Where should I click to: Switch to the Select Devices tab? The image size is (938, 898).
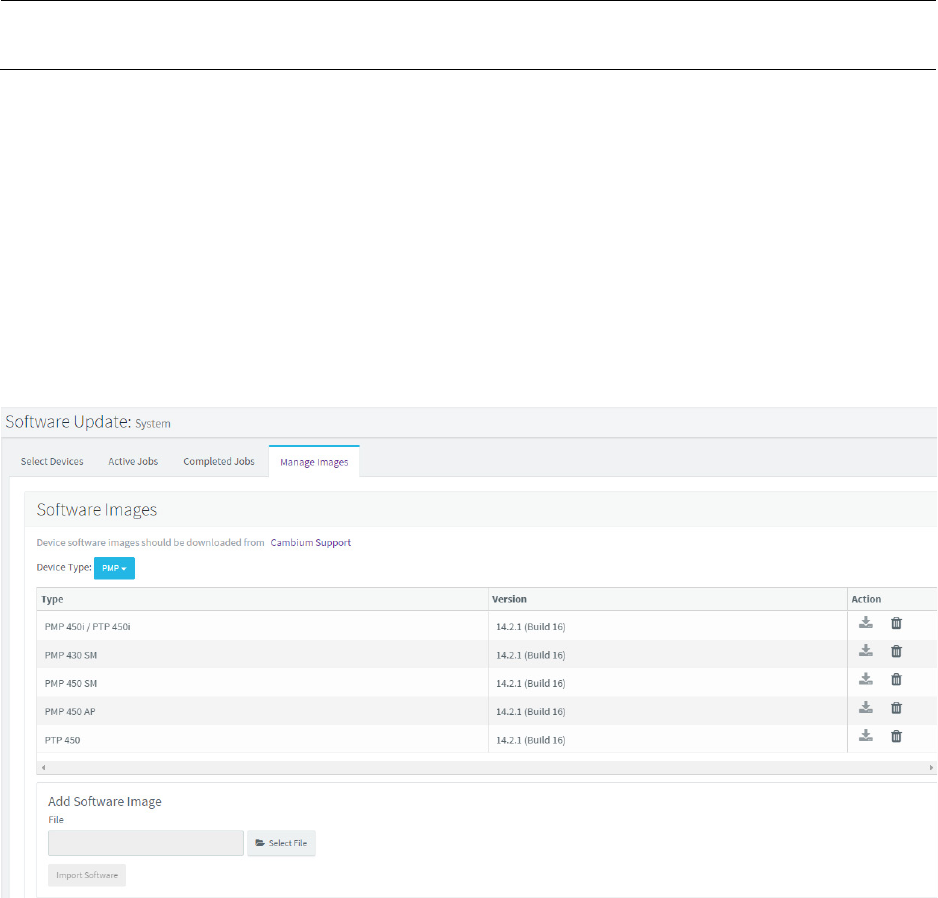click(52, 461)
